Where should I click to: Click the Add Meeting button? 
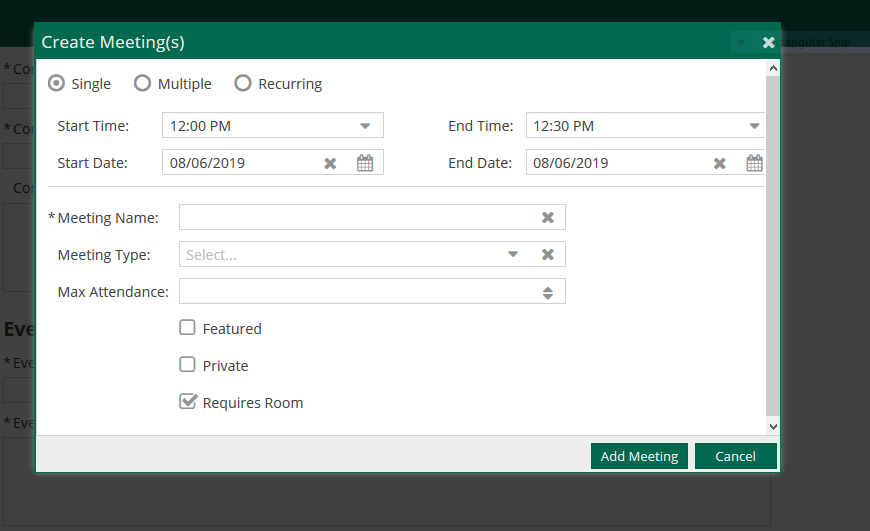coord(639,456)
